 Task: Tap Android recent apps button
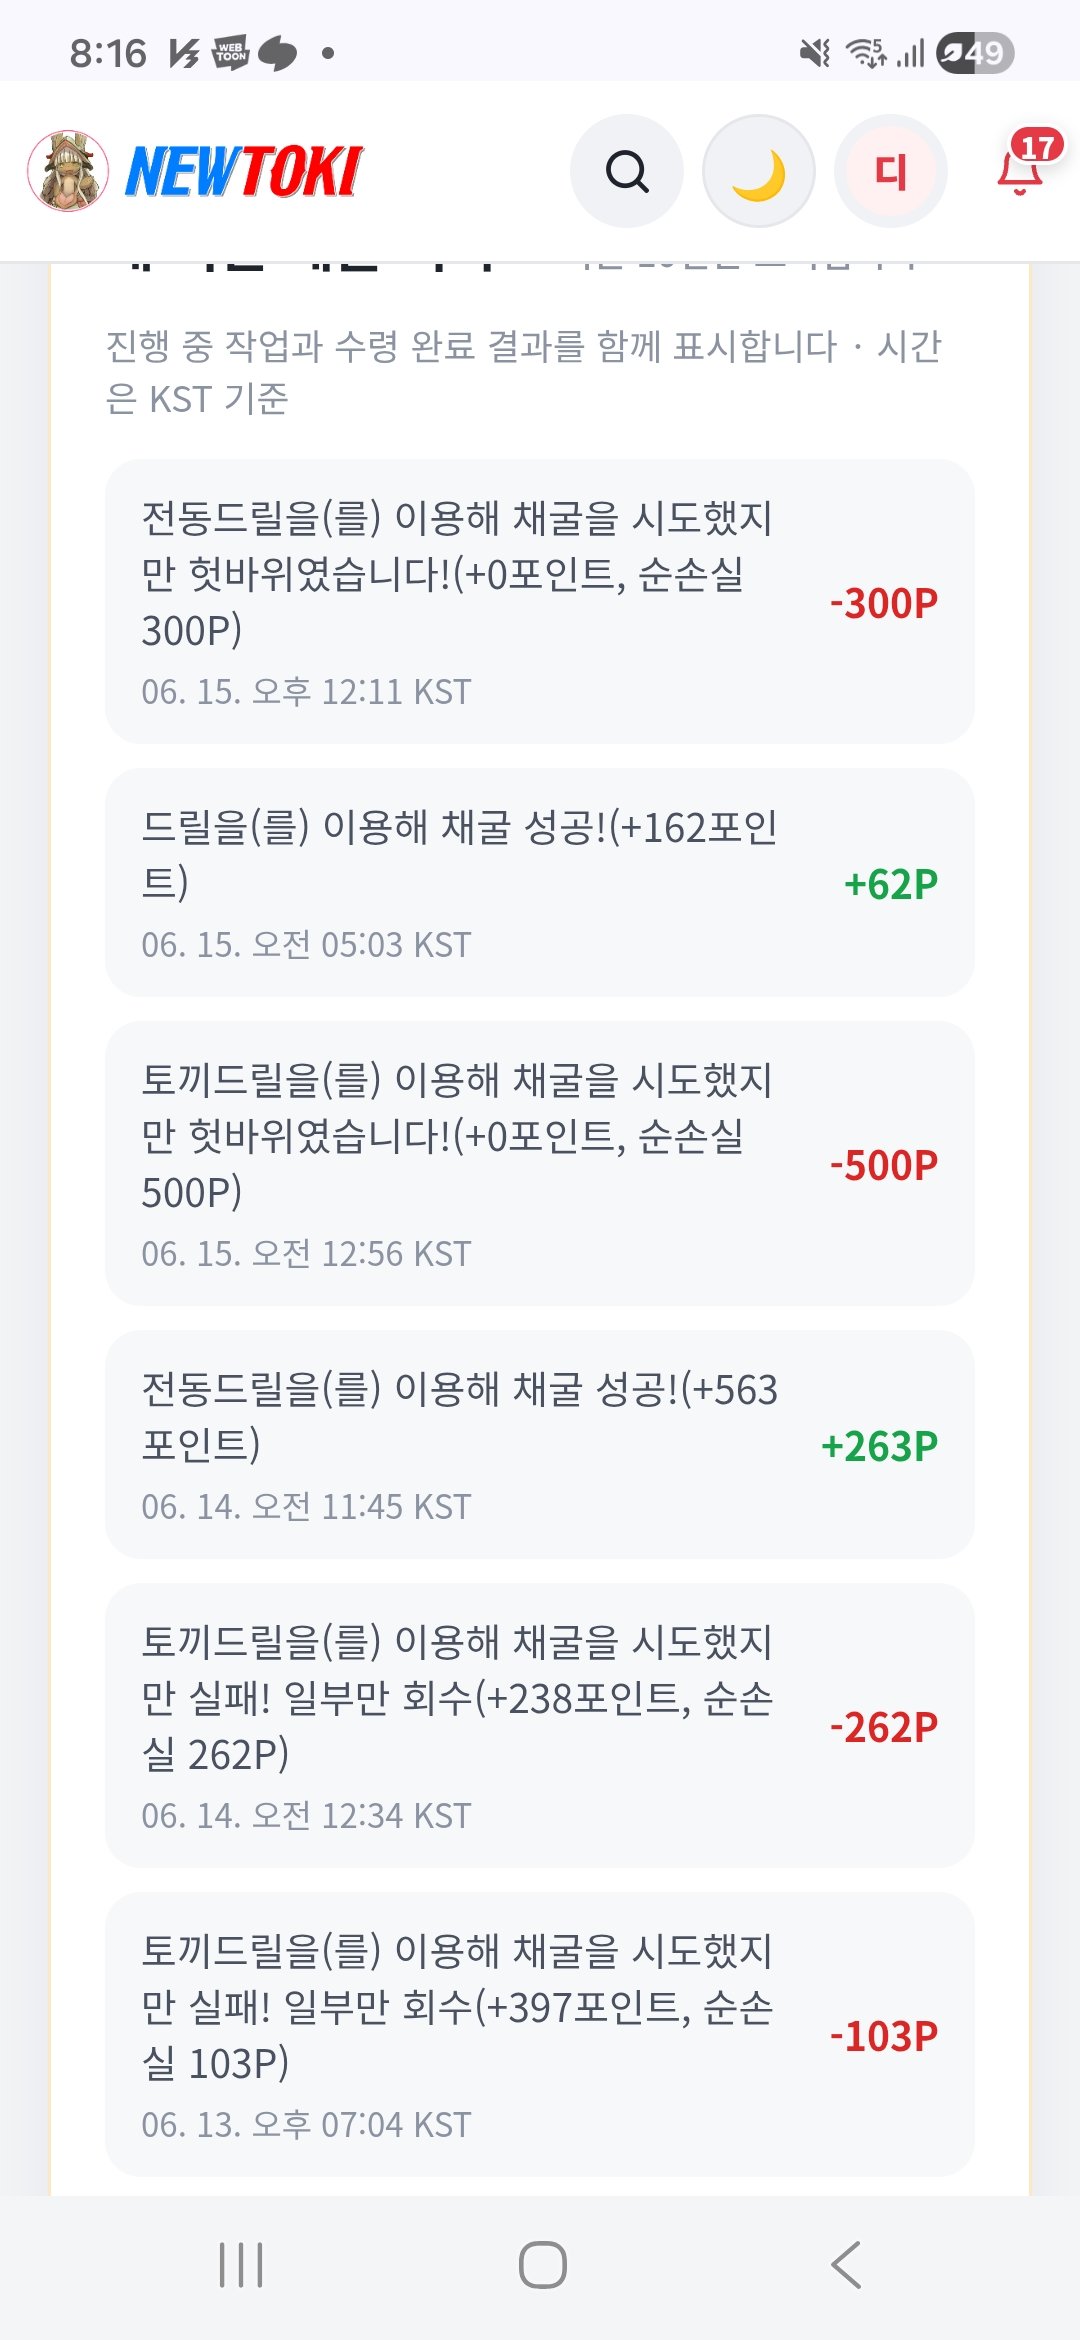241,2265
